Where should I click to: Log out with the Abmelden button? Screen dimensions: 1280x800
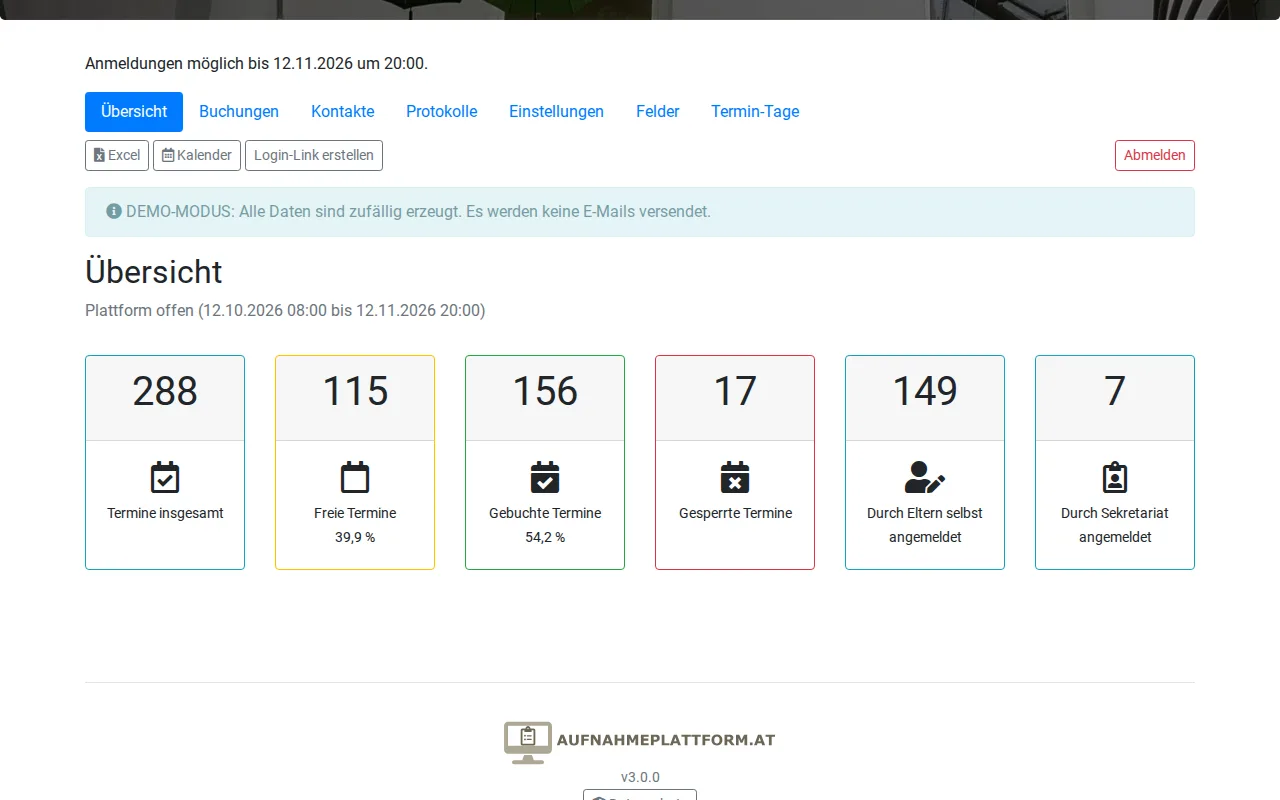1155,155
